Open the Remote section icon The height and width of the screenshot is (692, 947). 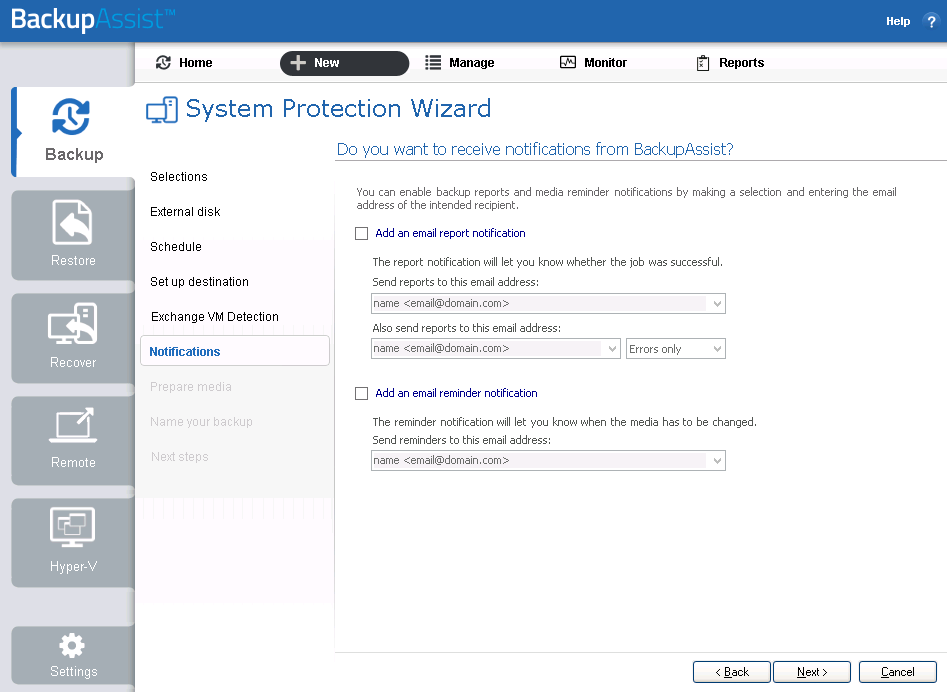72,426
